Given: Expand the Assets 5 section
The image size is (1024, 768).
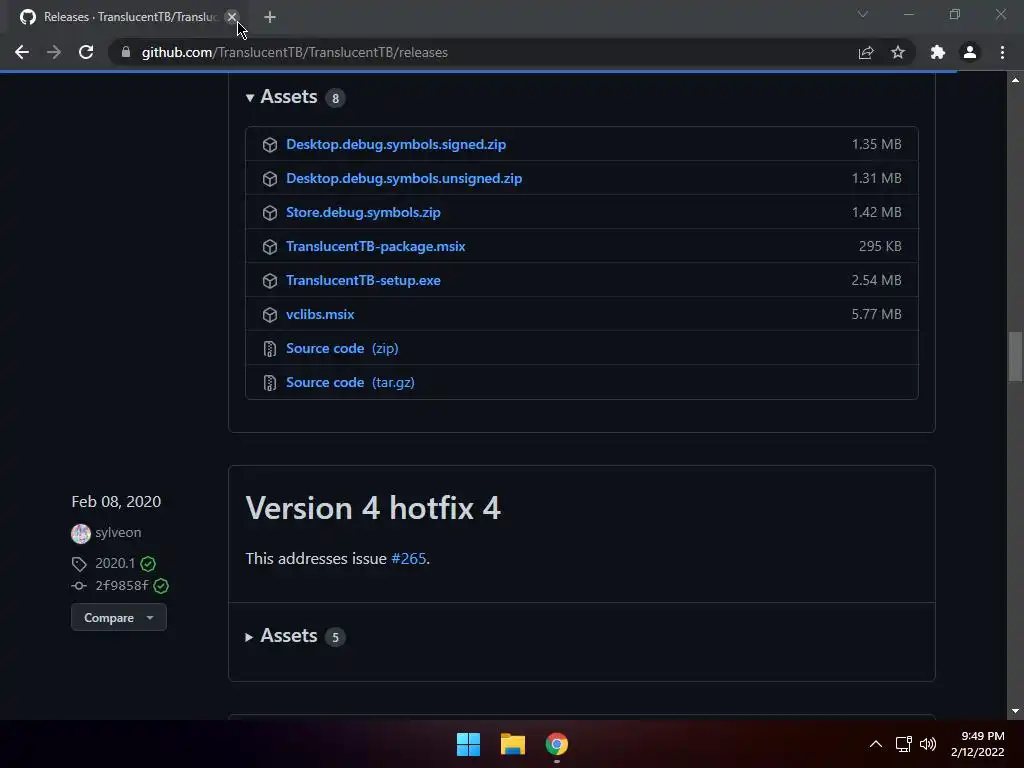Looking at the screenshot, I should click(295, 636).
